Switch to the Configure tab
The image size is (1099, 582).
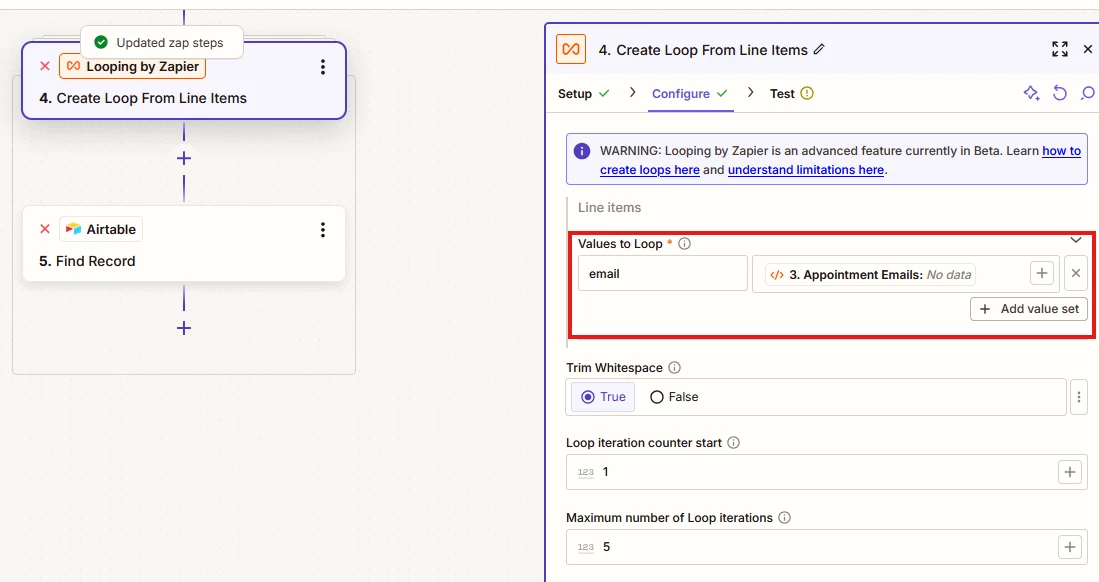coord(690,93)
